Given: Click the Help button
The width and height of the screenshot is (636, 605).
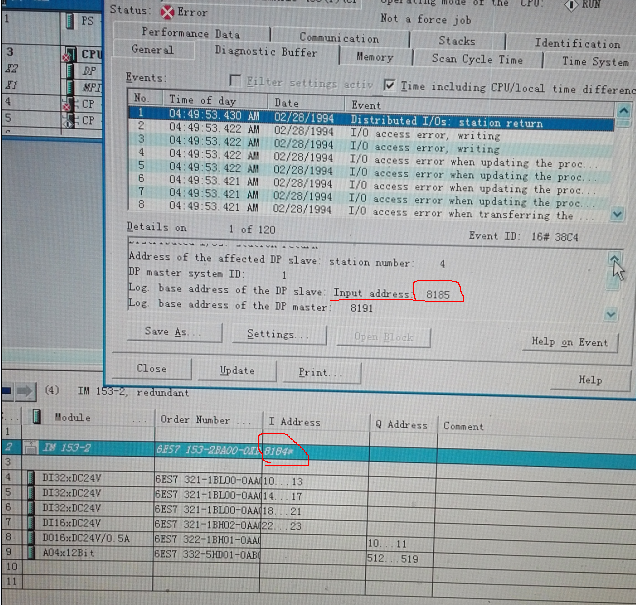Looking at the screenshot, I should coord(590,380).
